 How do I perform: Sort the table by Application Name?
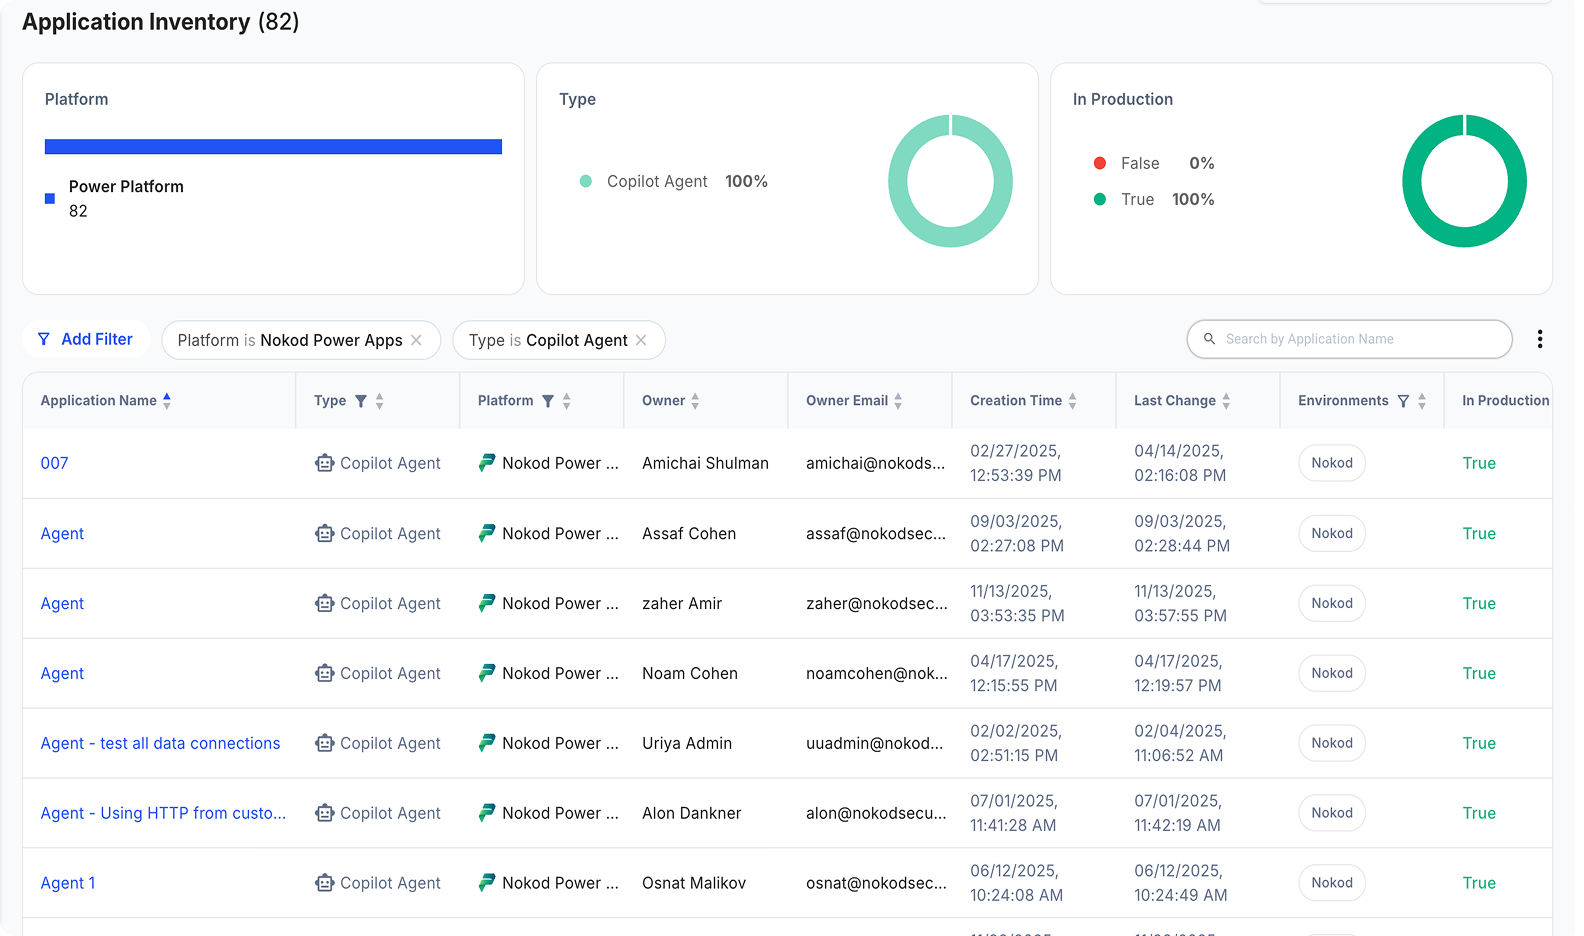pyautogui.click(x=167, y=400)
